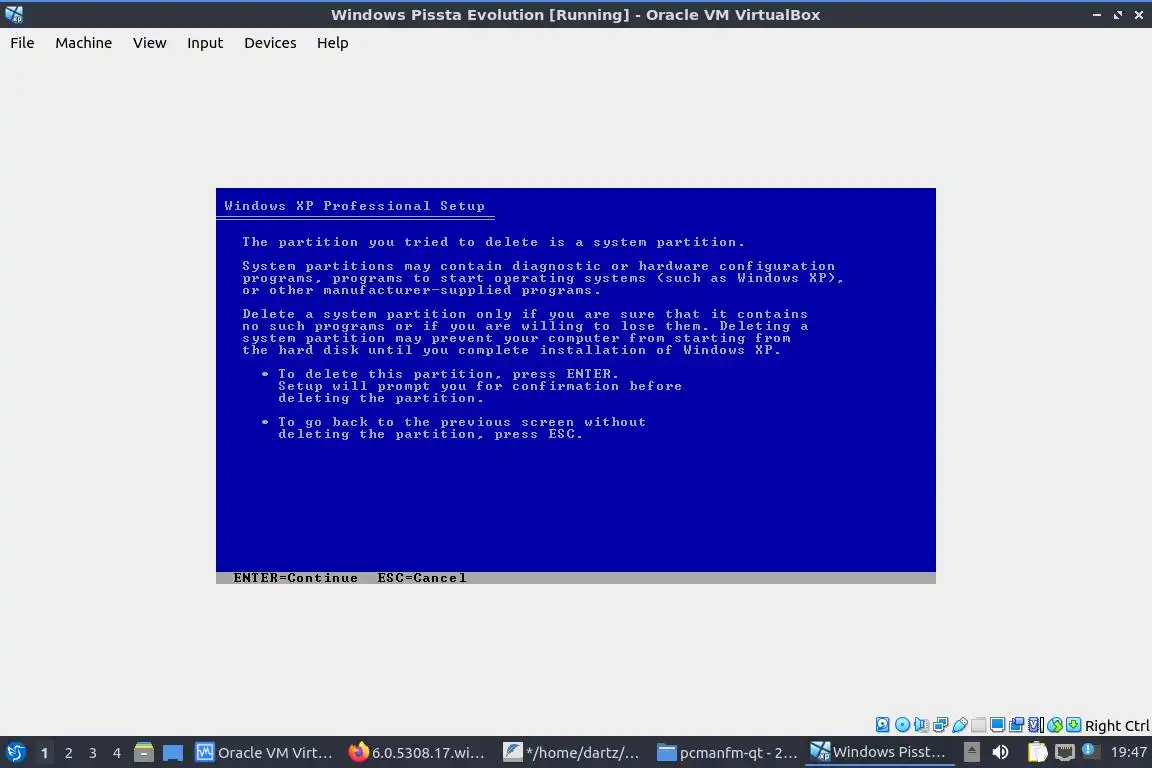Switch to workspace 1
Image resolution: width=1152 pixels, height=768 pixels.
[x=44, y=753]
